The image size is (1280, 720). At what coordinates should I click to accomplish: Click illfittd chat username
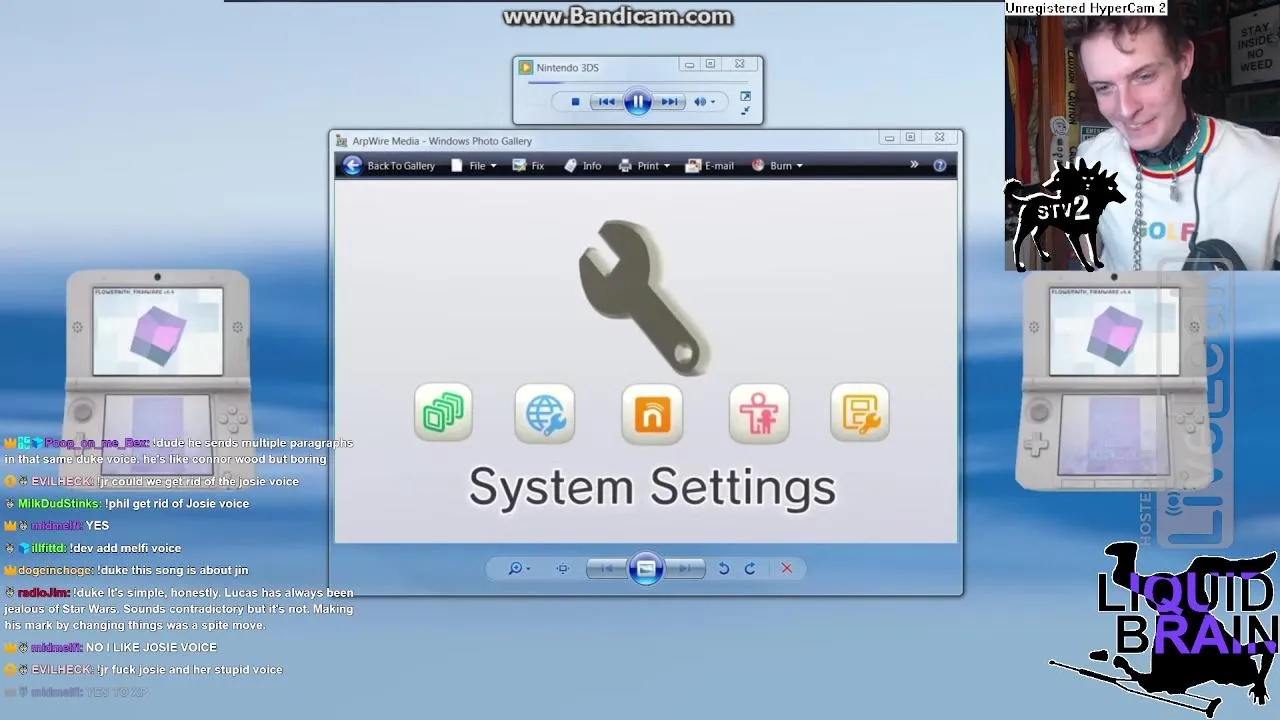(48, 548)
